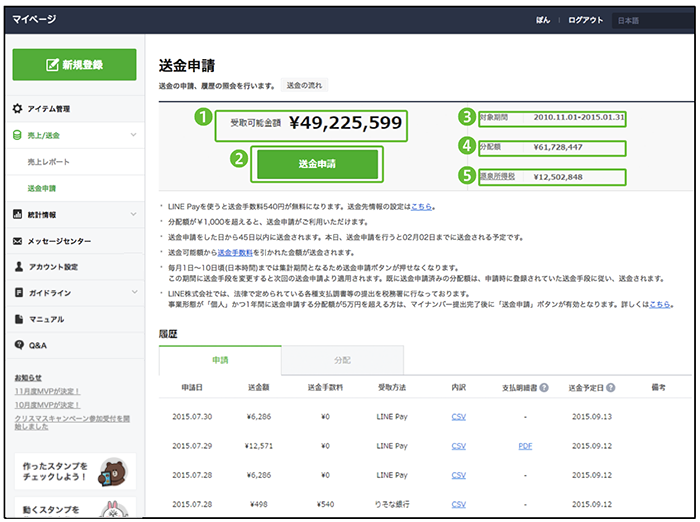Click the 動くスタンプを banner with rabbit

(75, 507)
